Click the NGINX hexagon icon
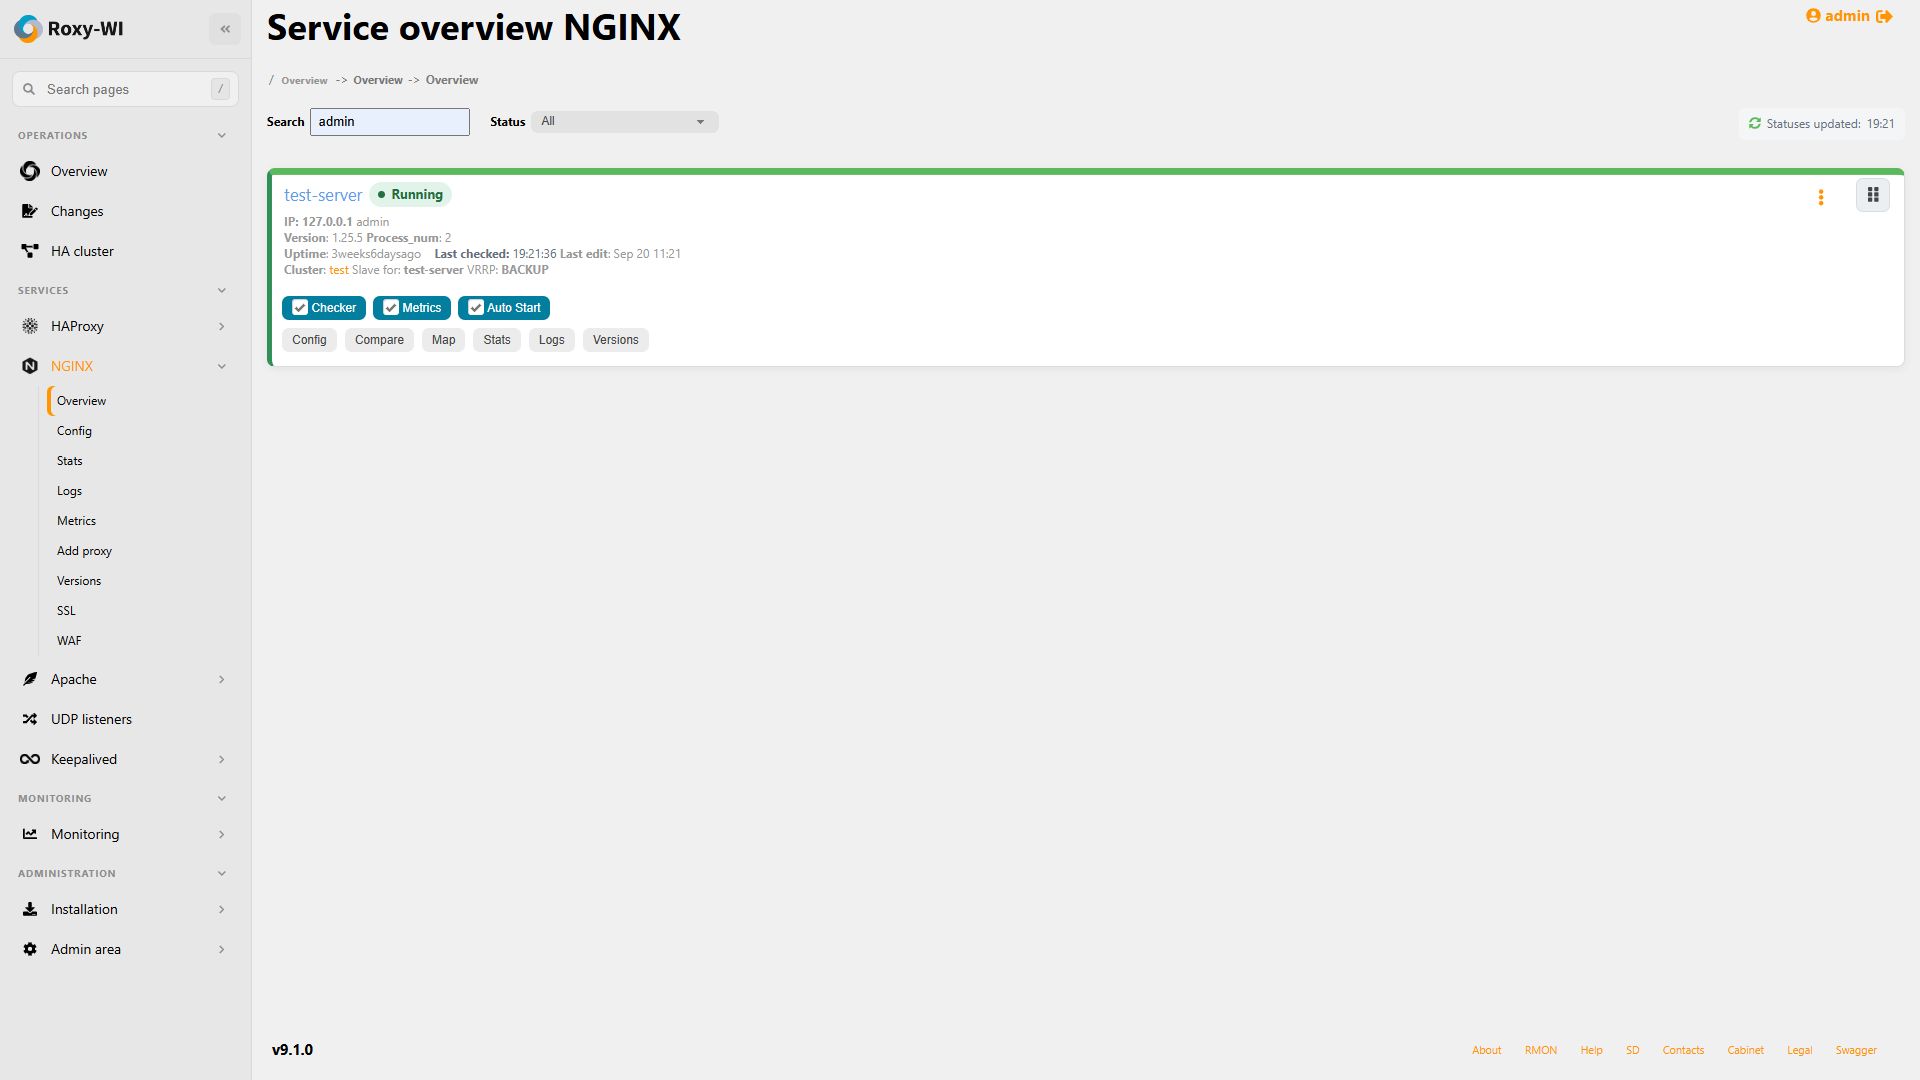 30,366
